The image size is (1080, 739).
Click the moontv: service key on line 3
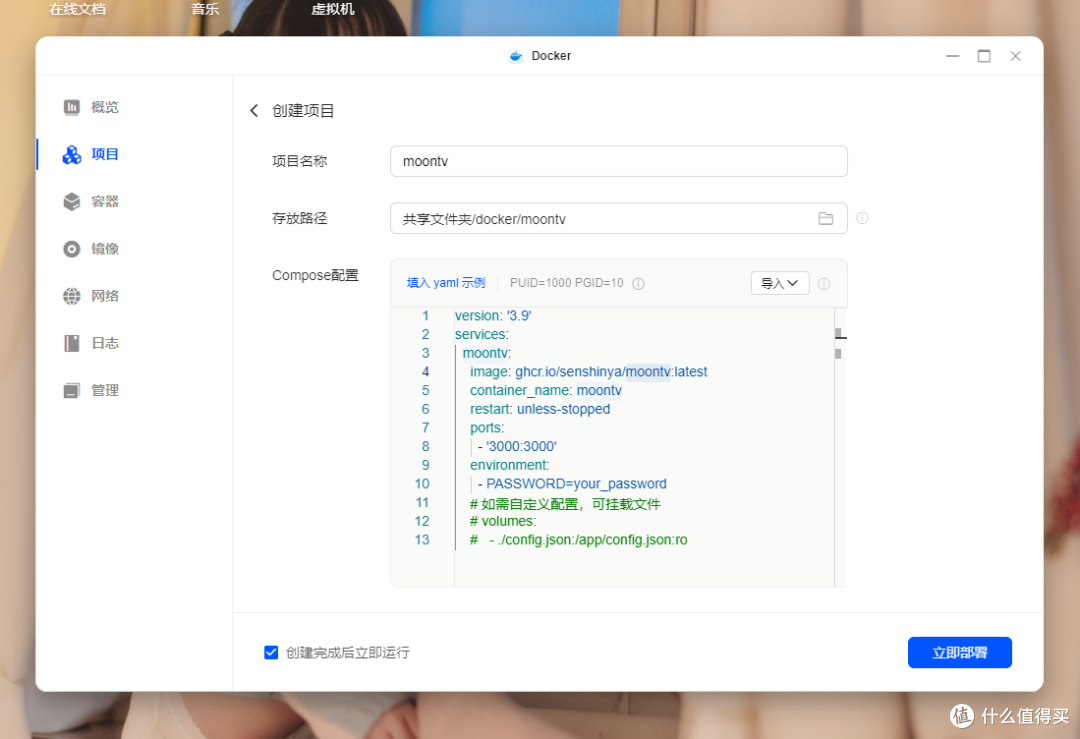(486, 353)
